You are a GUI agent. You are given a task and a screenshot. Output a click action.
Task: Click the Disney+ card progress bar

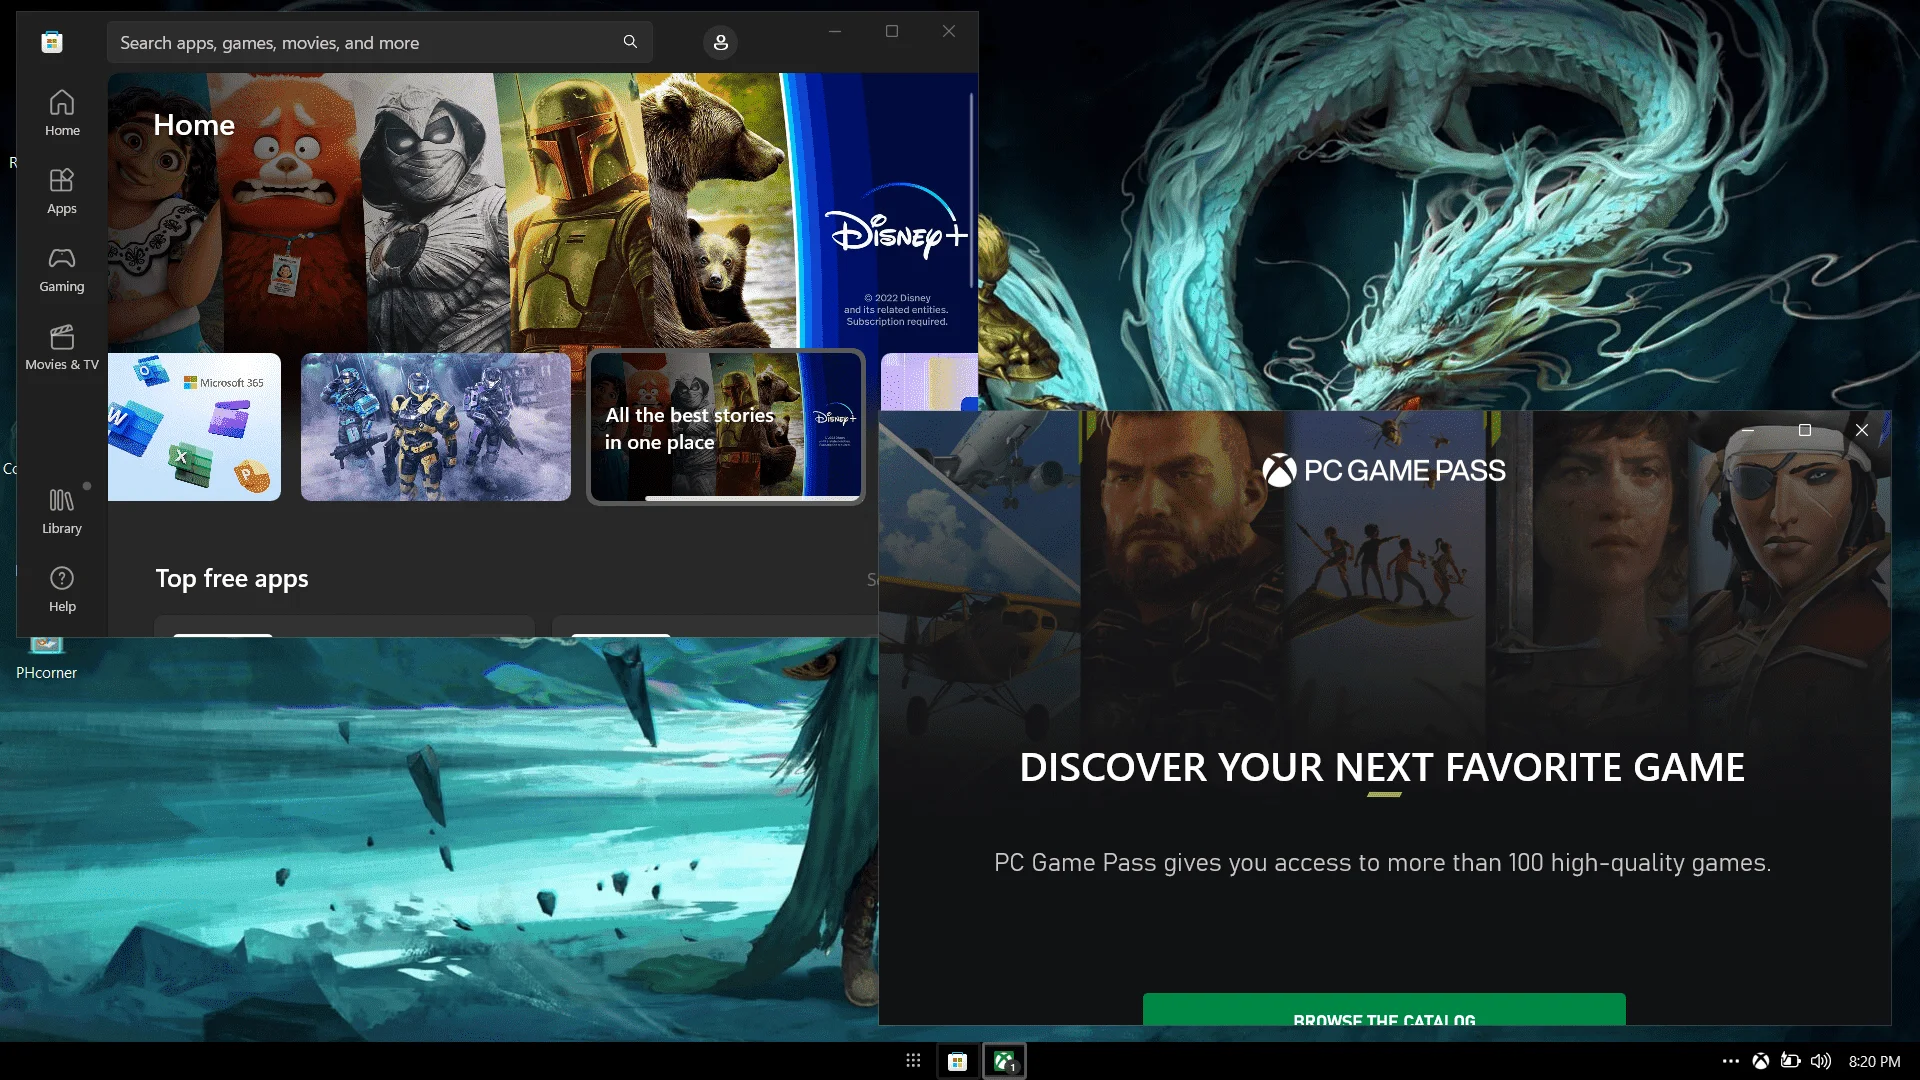(x=751, y=497)
